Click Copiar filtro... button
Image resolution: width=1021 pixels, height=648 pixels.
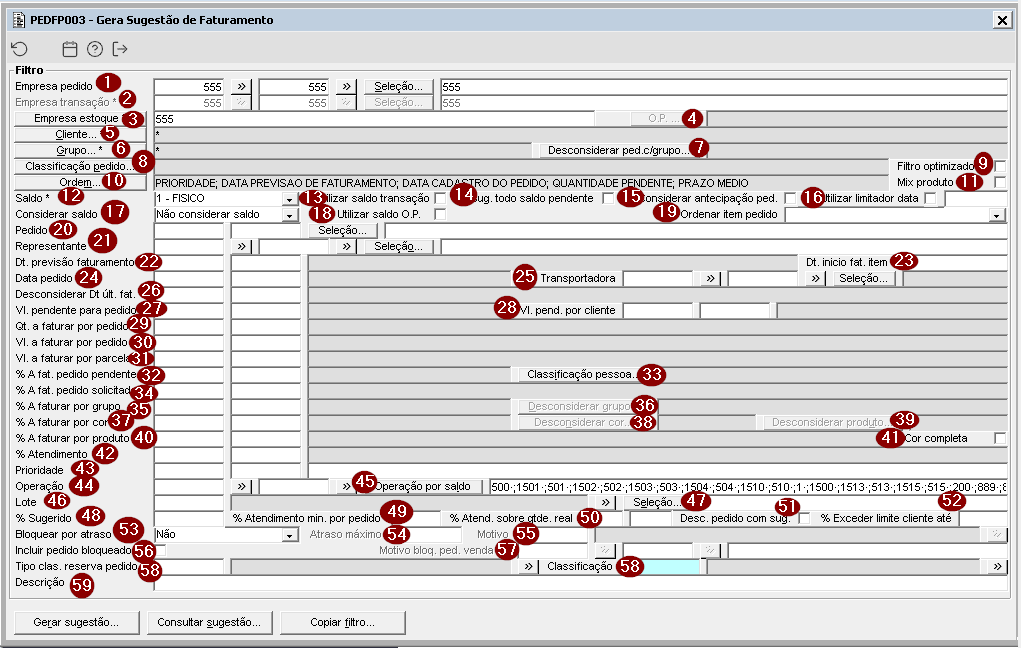pos(343,622)
